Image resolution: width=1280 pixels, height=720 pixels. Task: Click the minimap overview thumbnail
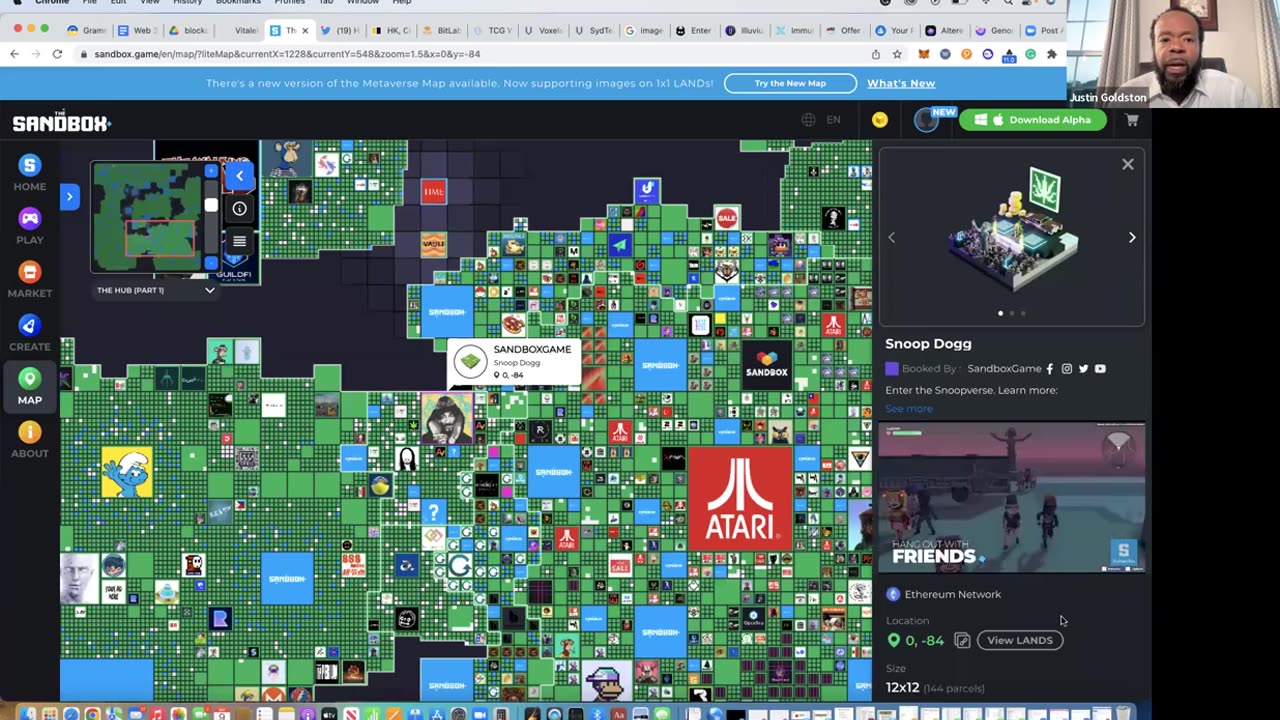click(146, 216)
